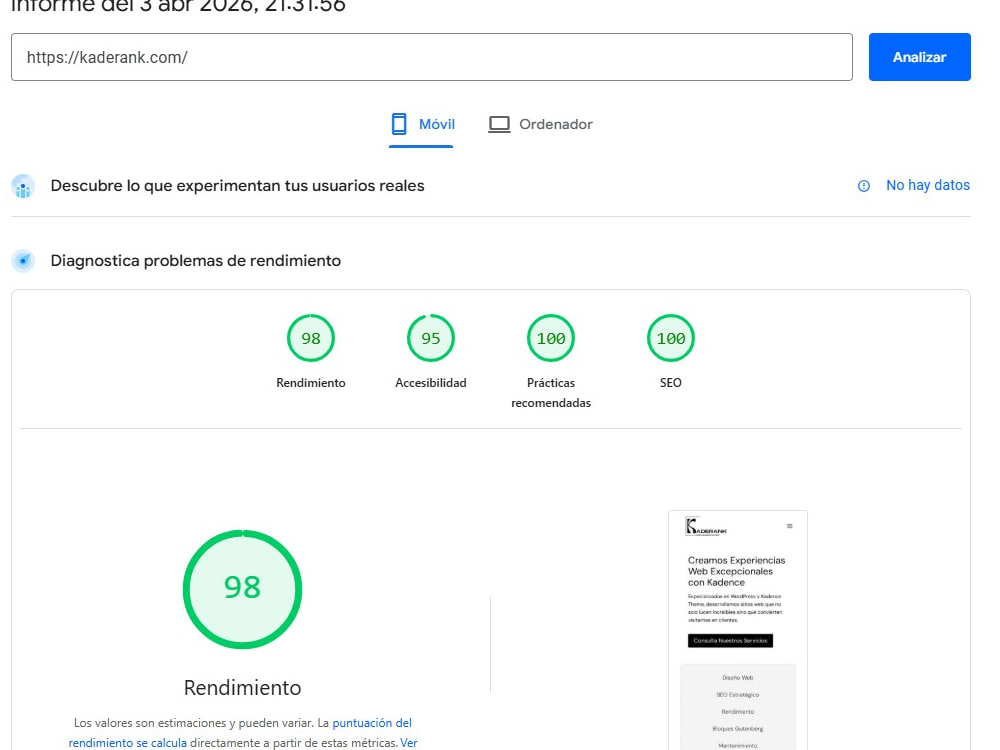Click the Kaderank mobile page screenshot thumbnail

tap(738, 630)
